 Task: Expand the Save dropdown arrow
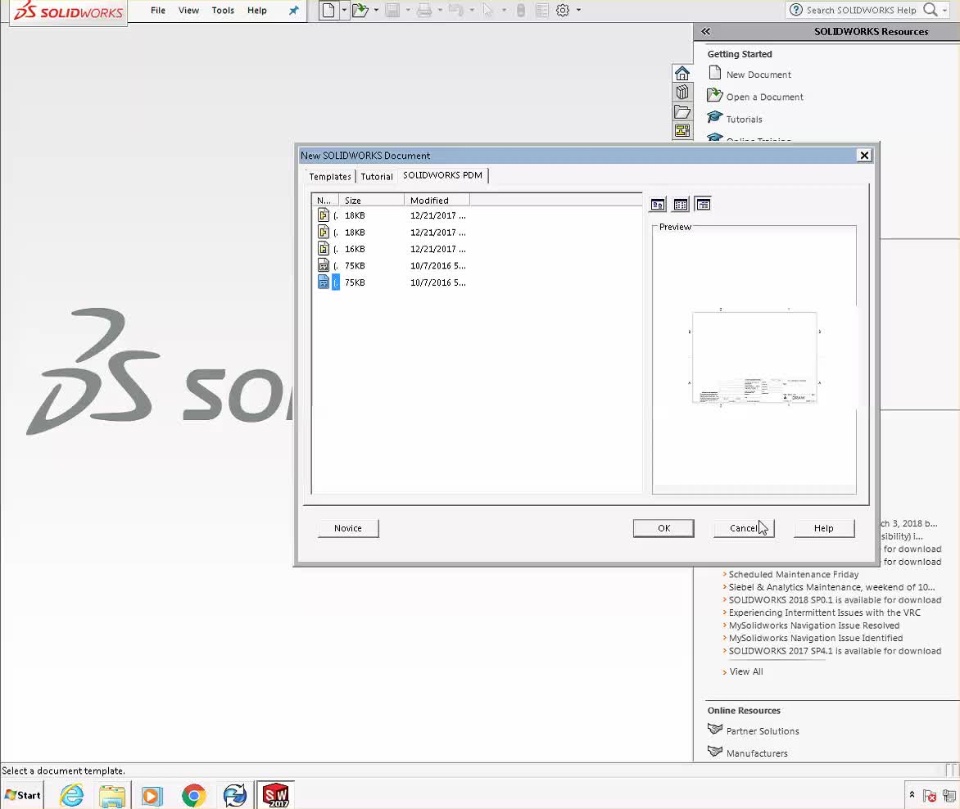coord(408,10)
